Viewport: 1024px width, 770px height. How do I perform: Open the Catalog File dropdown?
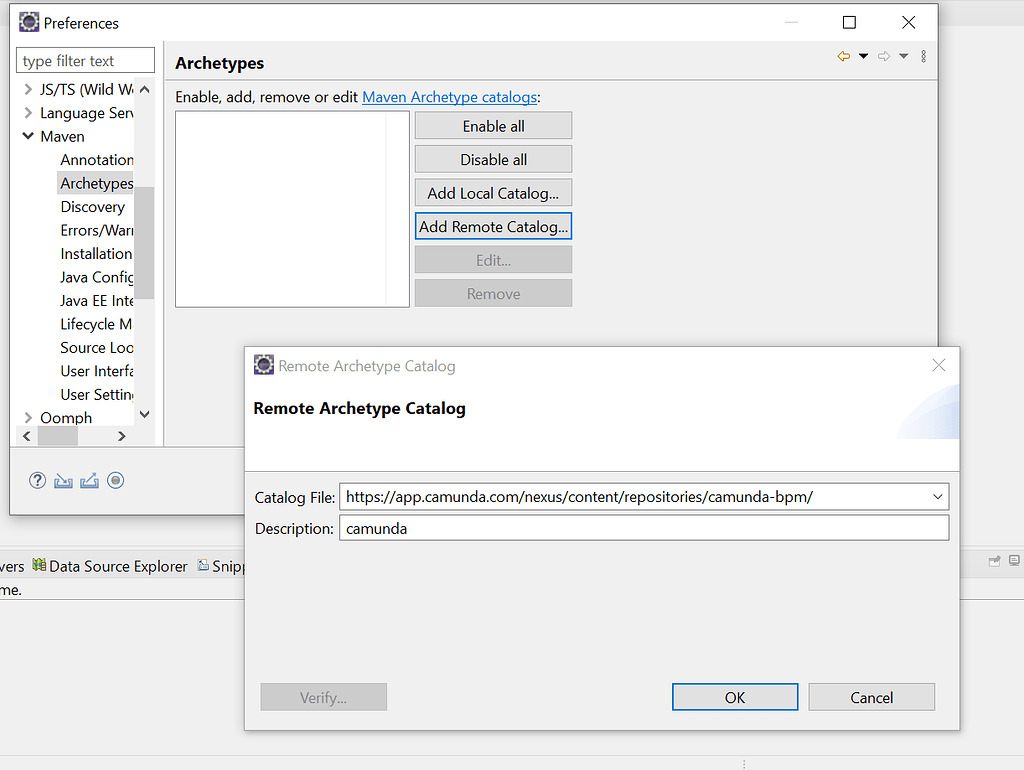(x=937, y=496)
